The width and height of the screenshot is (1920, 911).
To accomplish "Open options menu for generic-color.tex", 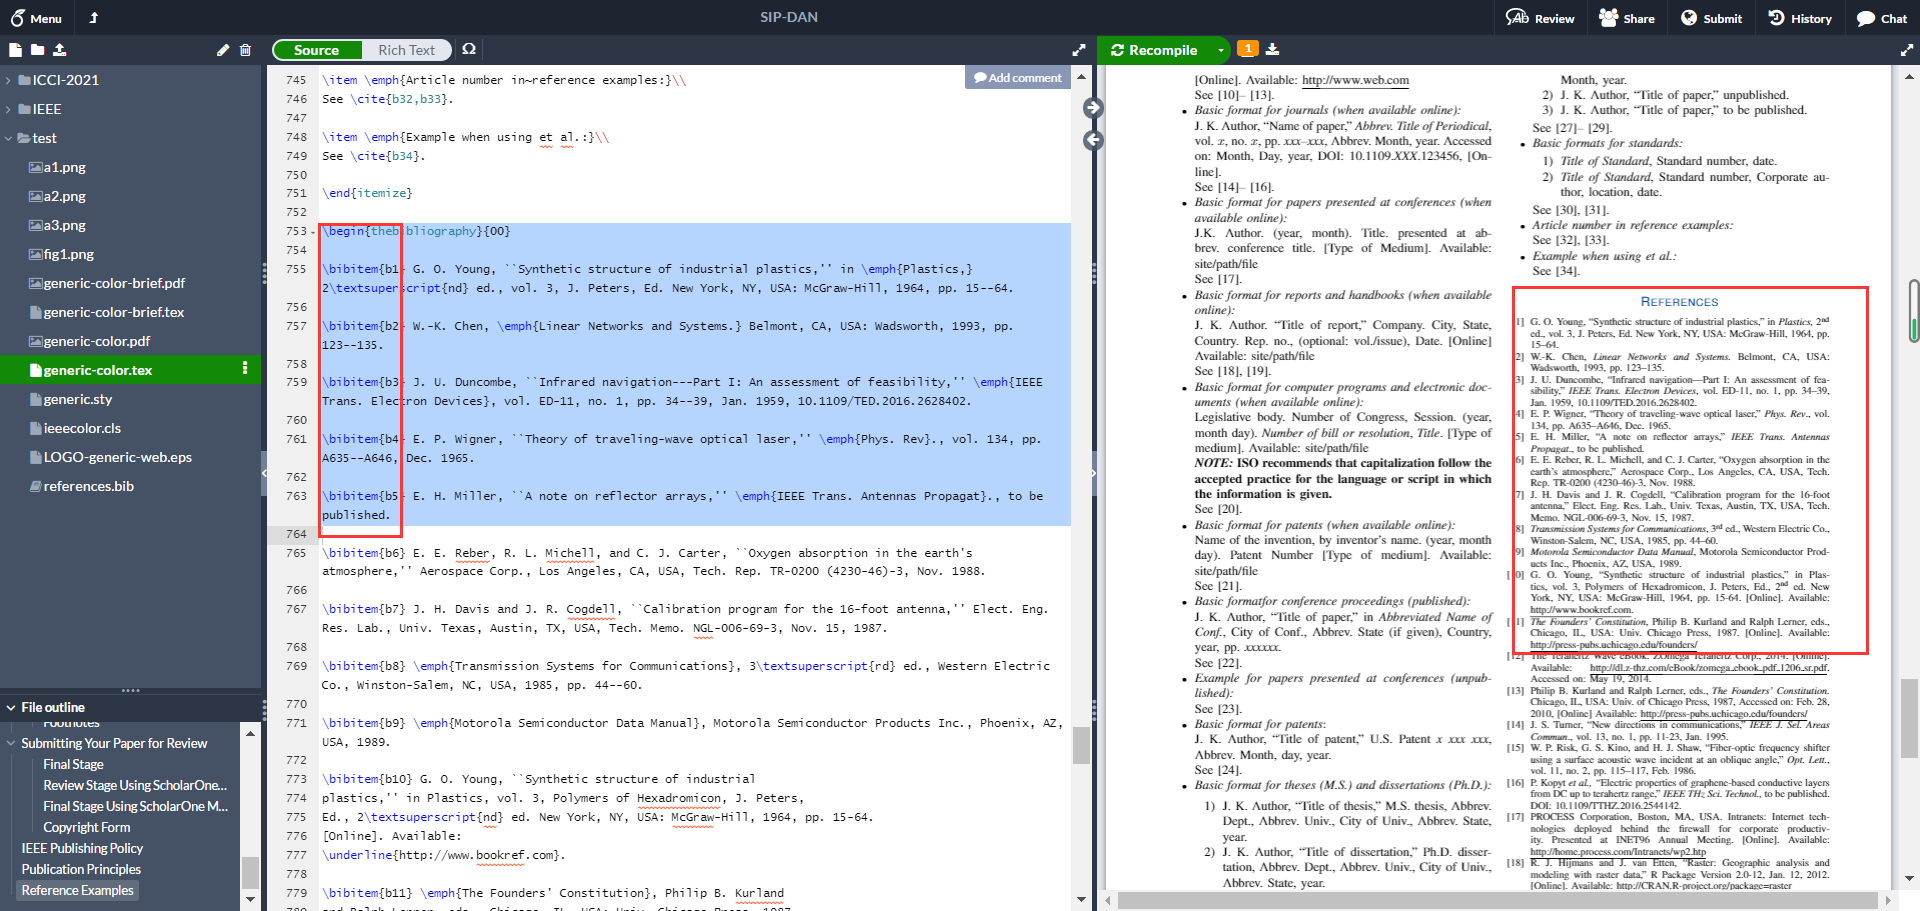I will tap(247, 369).
